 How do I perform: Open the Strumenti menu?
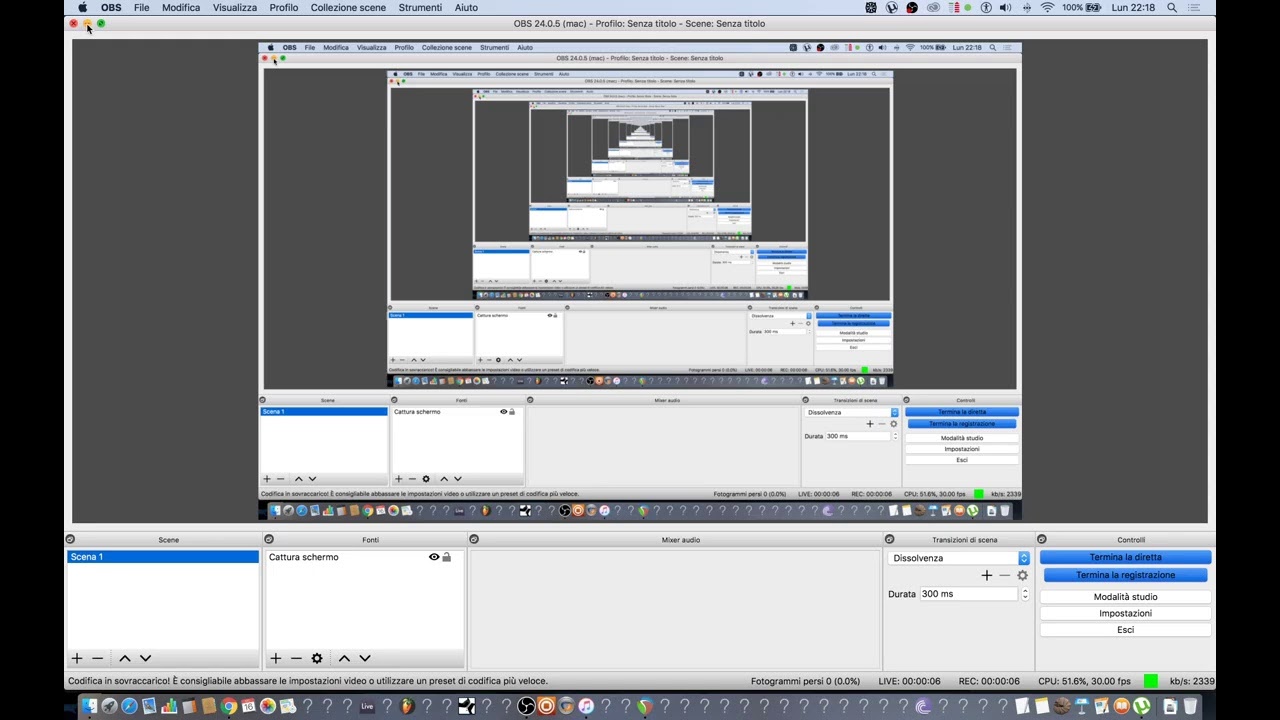pos(420,7)
